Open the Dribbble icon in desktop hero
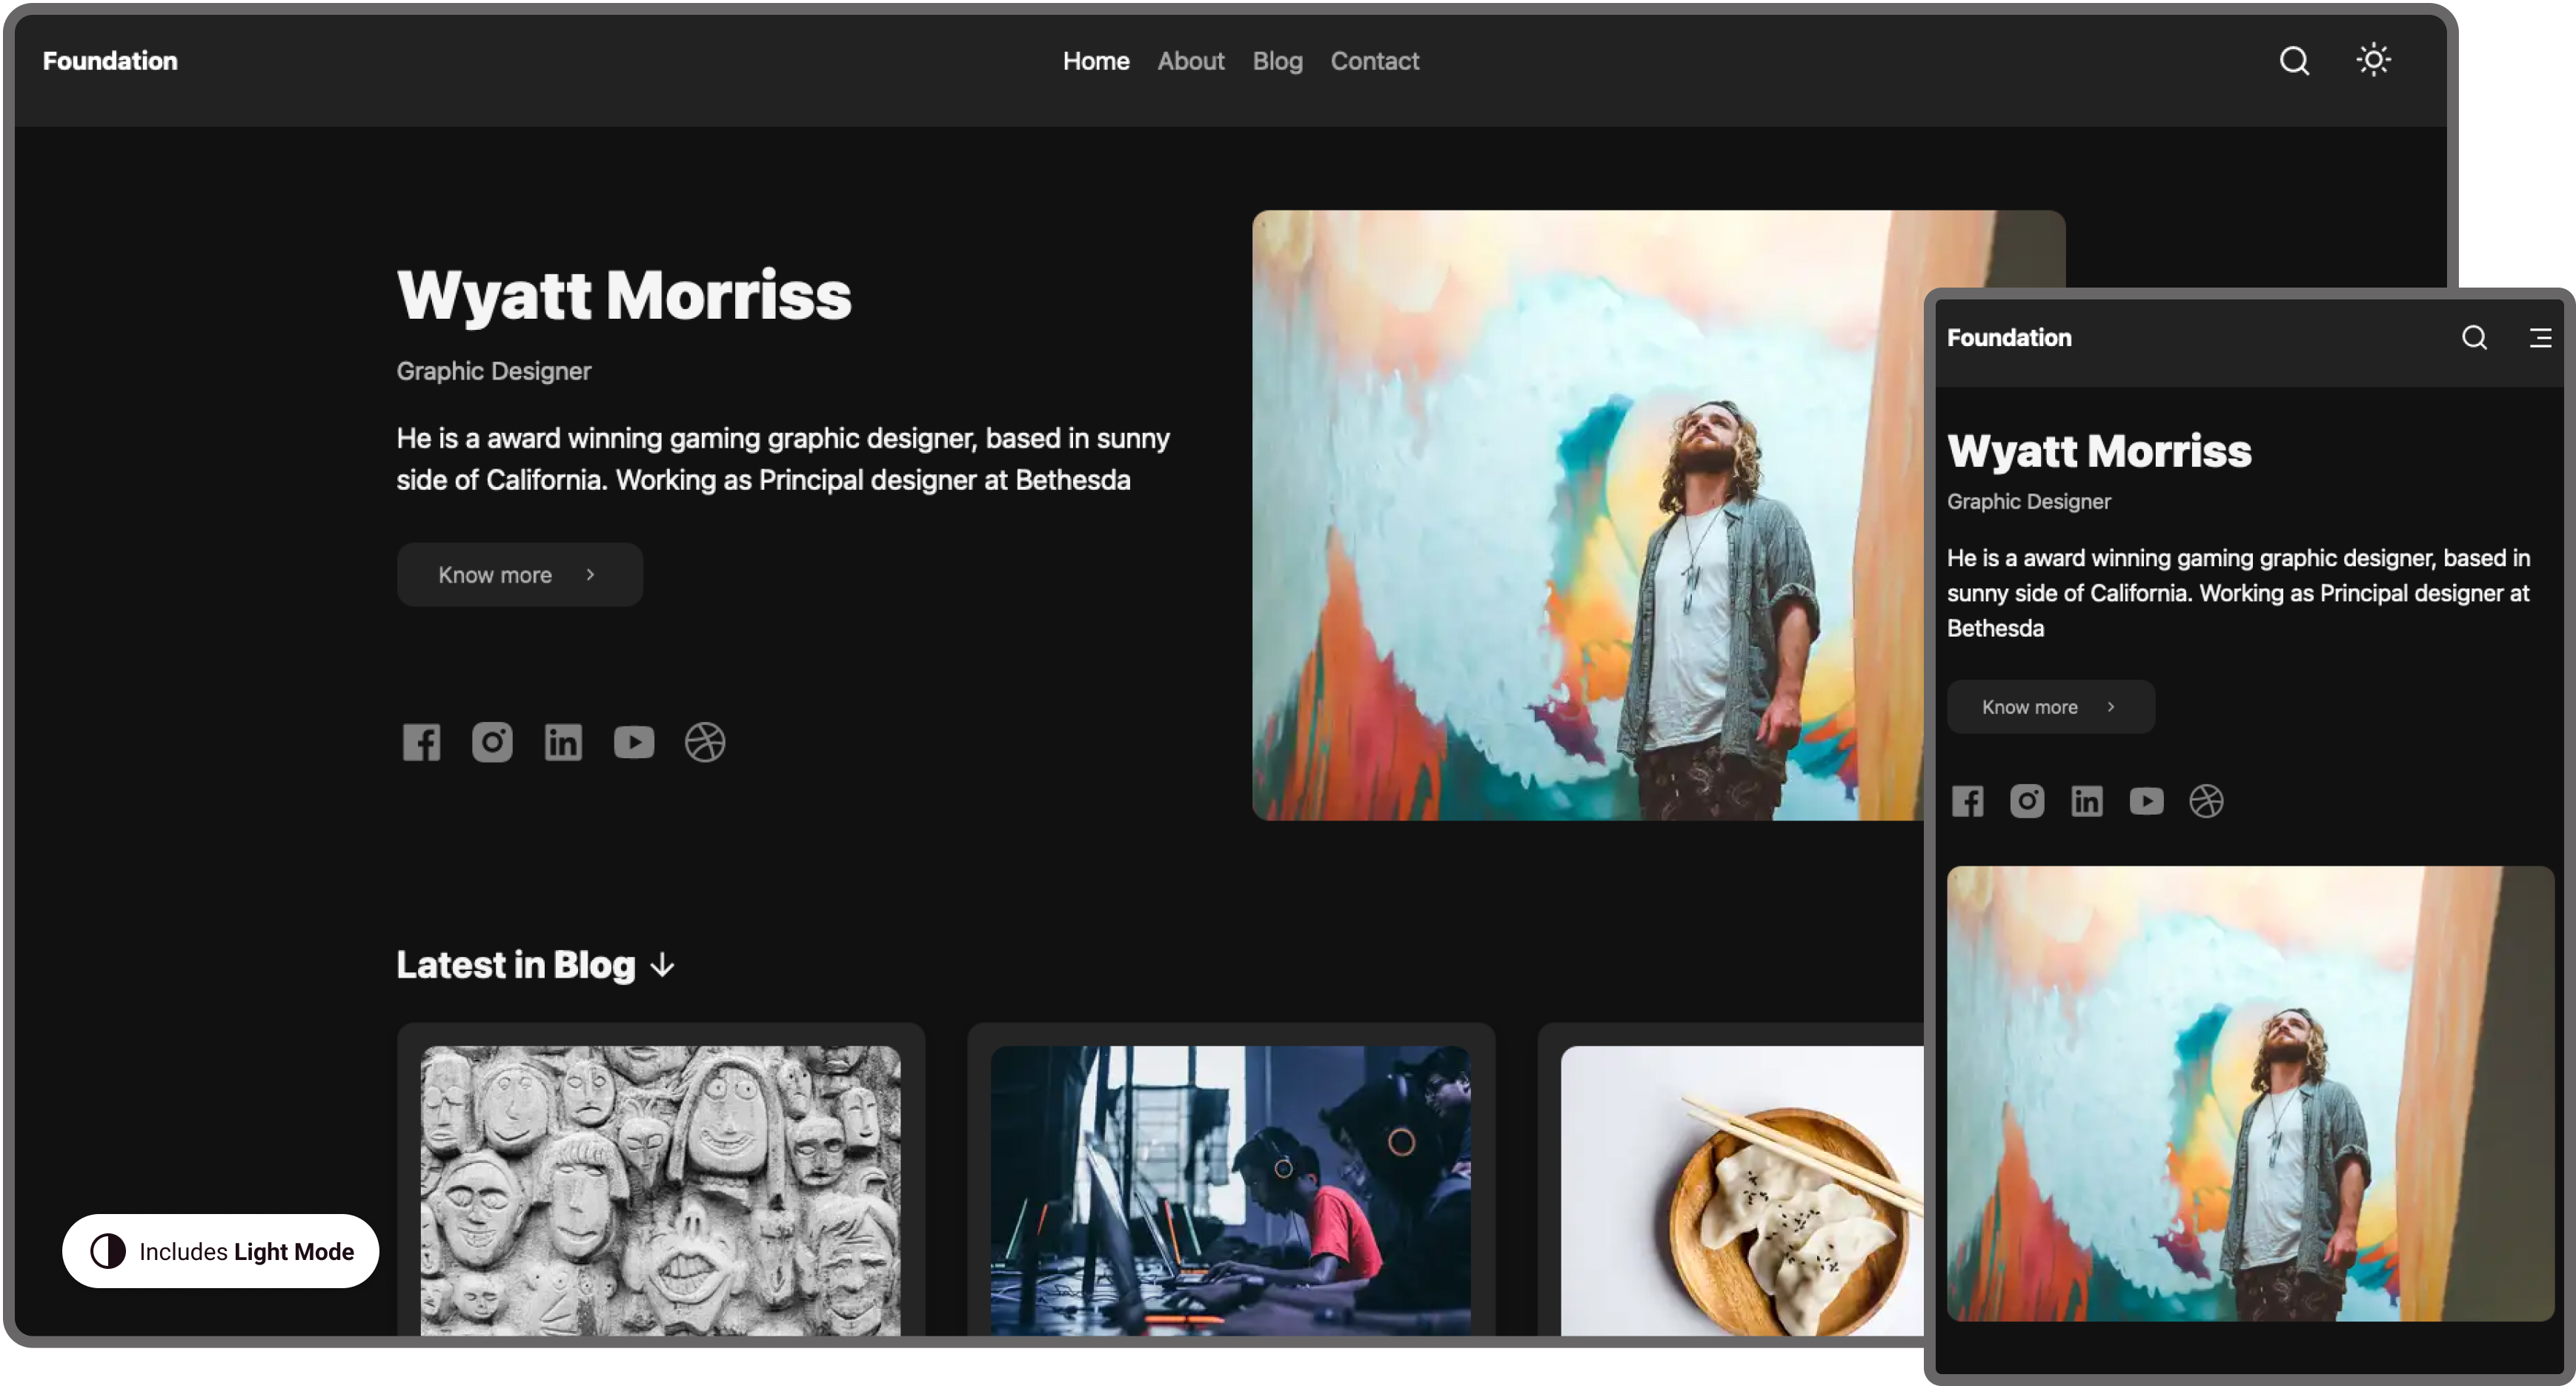Screen dimensions: 2576x1386 click(704, 742)
